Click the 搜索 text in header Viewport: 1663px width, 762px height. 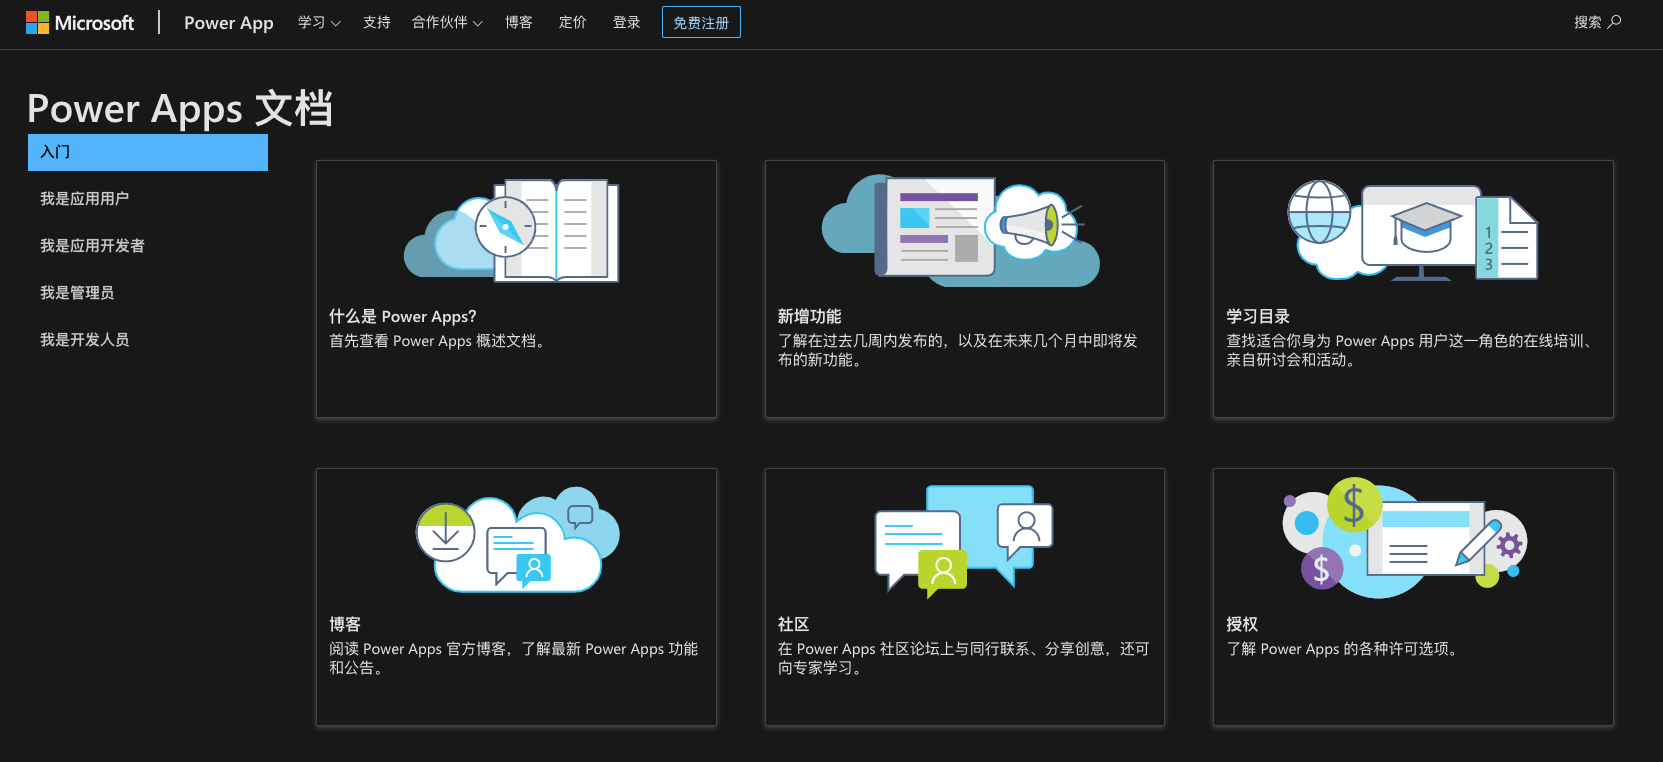tap(1588, 22)
